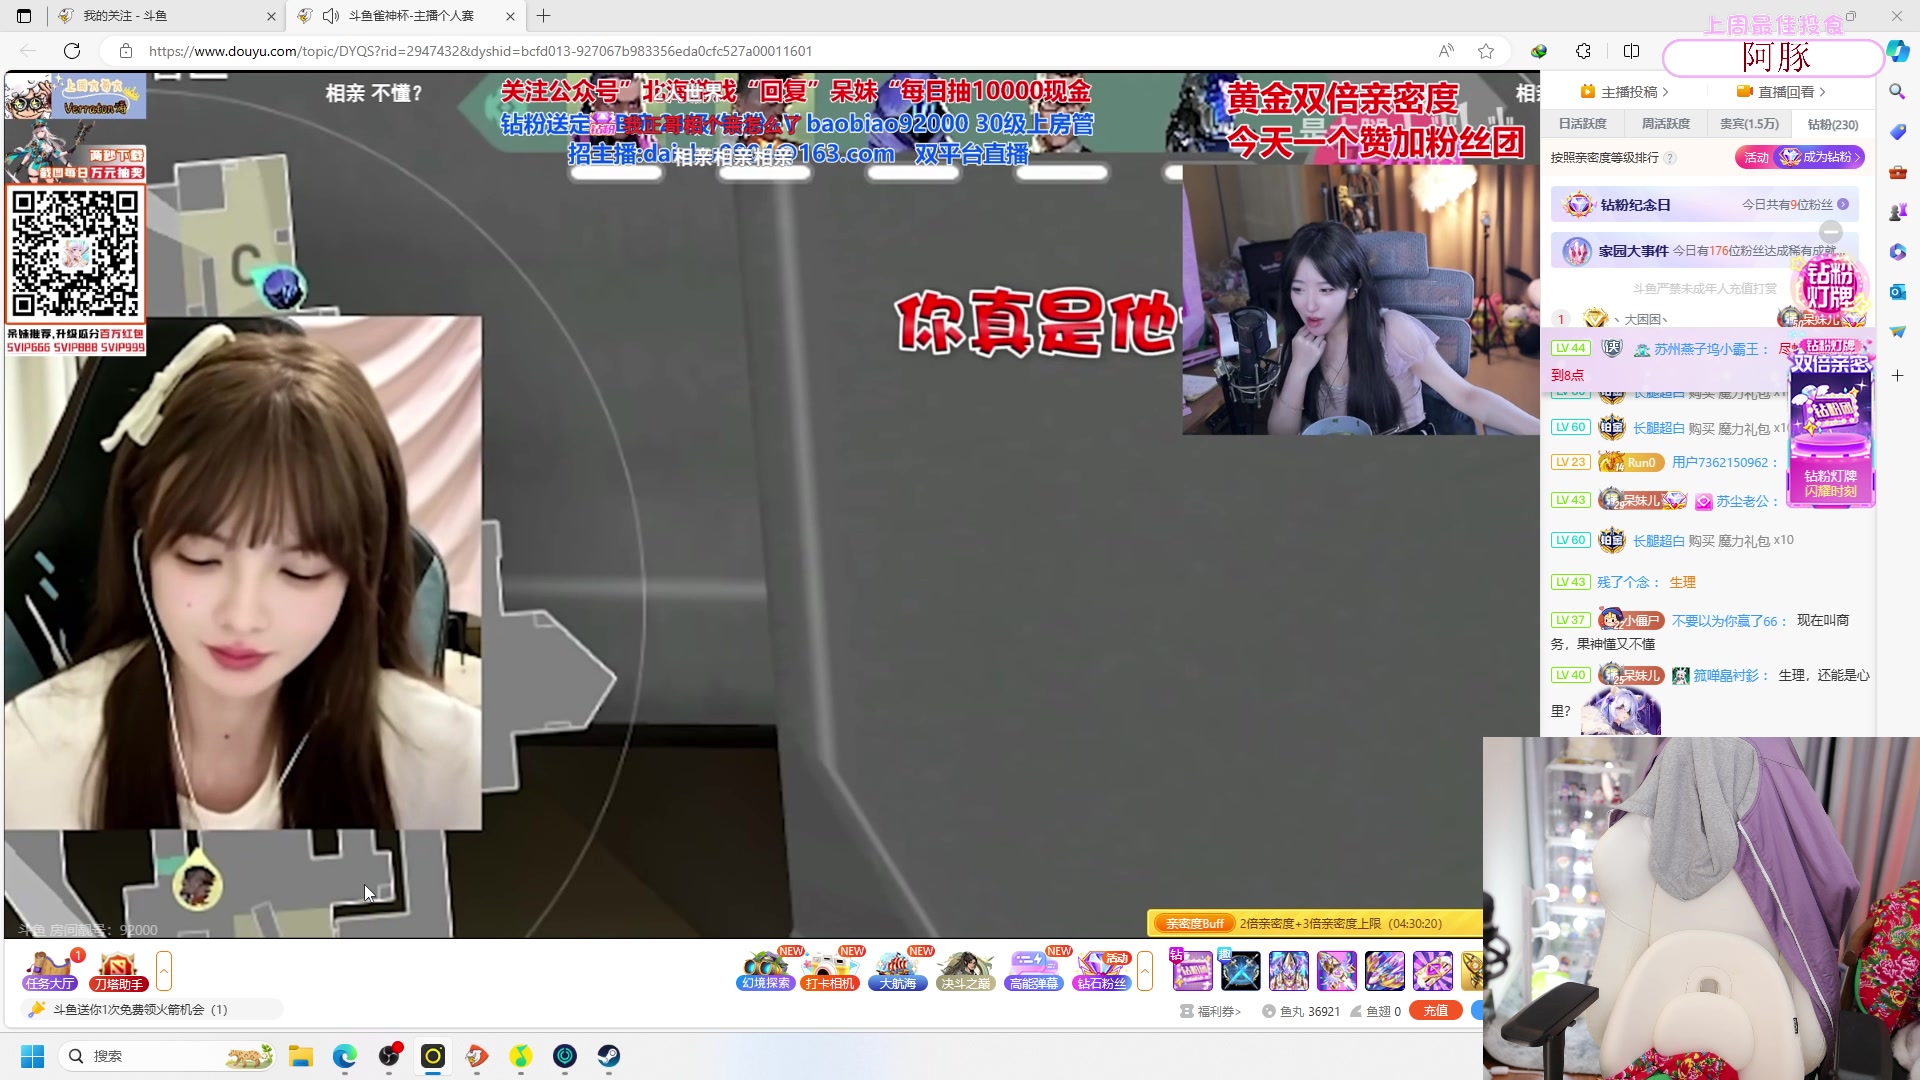This screenshot has width=1920, height=1080.
Task: Open Steam from the taskbar
Action: [609, 1056]
